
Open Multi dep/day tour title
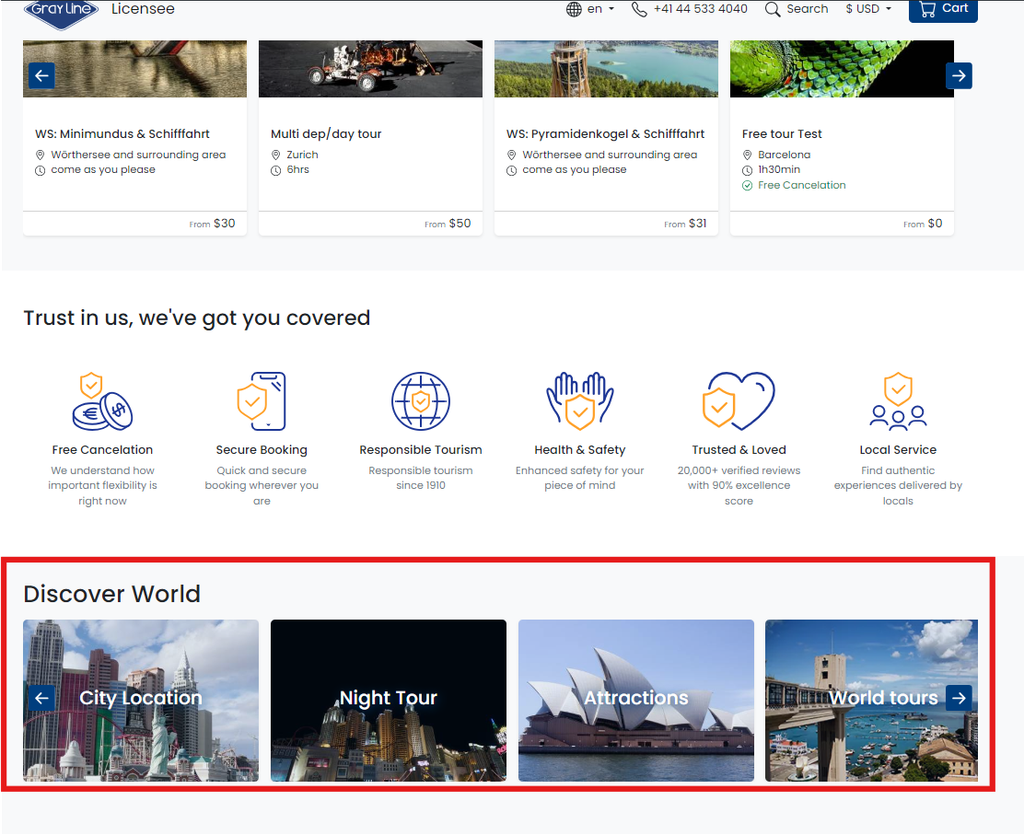point(326,134)
